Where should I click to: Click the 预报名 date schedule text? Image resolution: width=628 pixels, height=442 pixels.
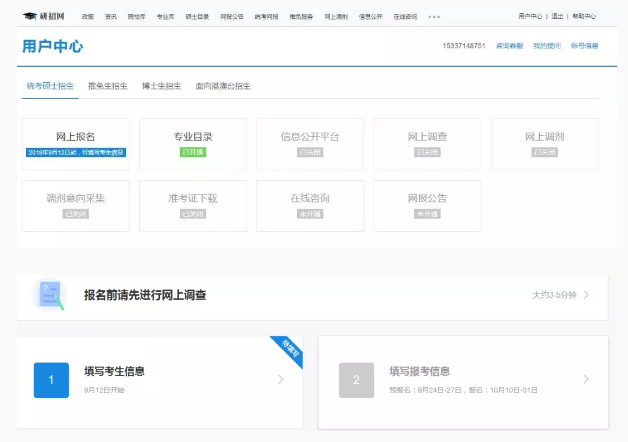point(463,390)
